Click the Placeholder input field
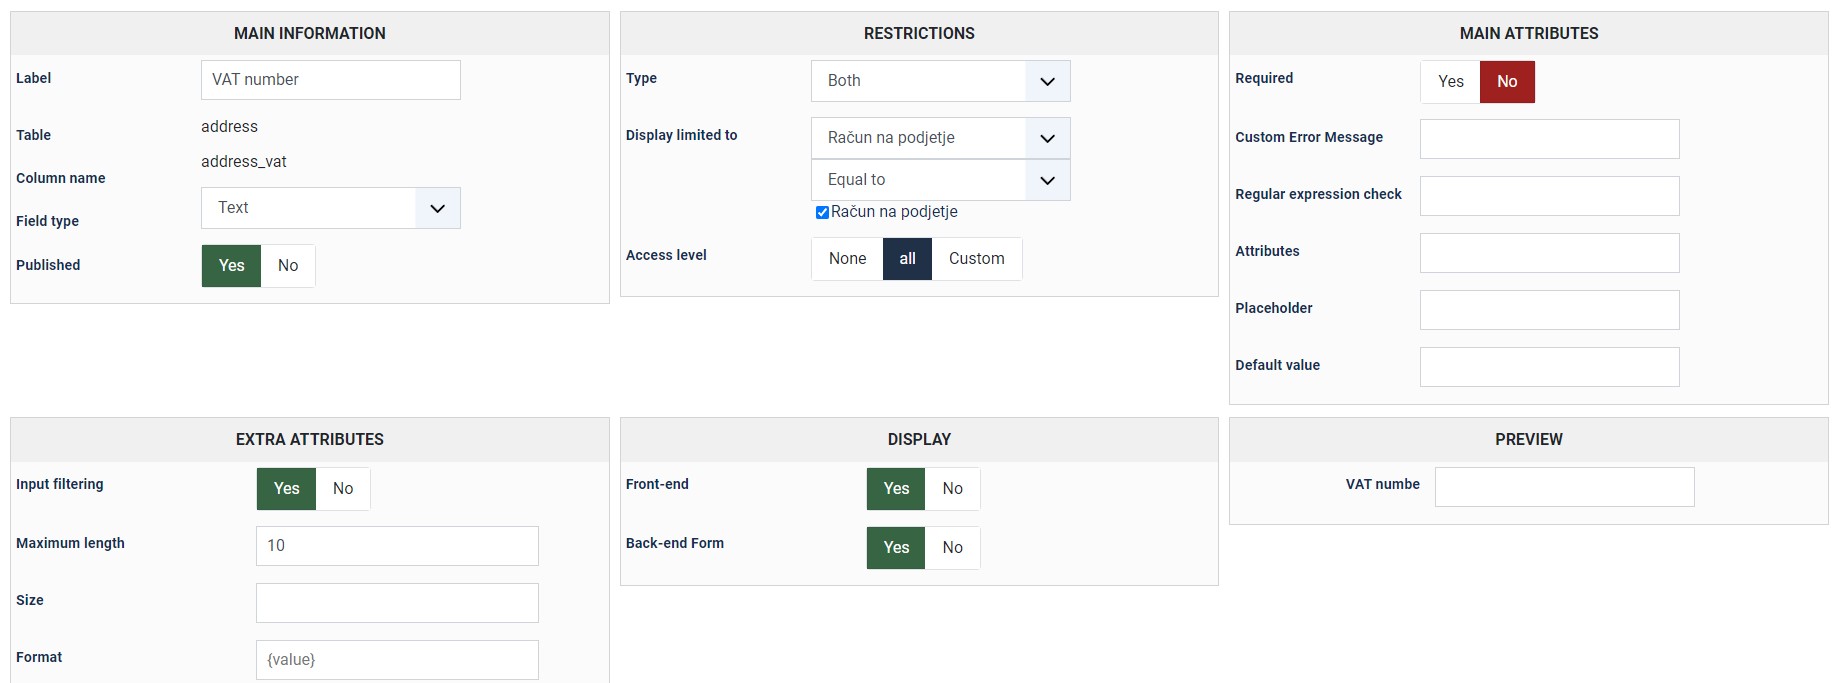 (x=1549, y=310)
